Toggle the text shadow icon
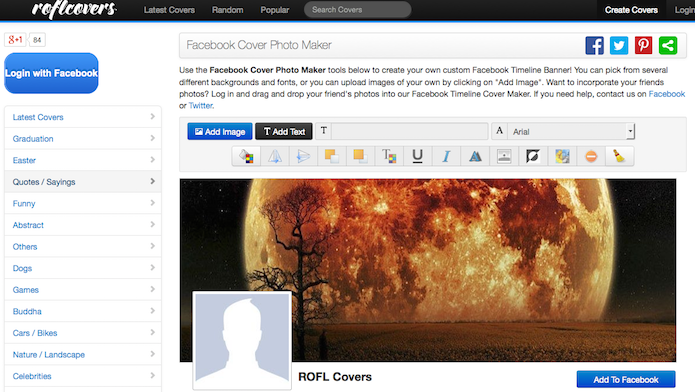 (x=475, y=156)
